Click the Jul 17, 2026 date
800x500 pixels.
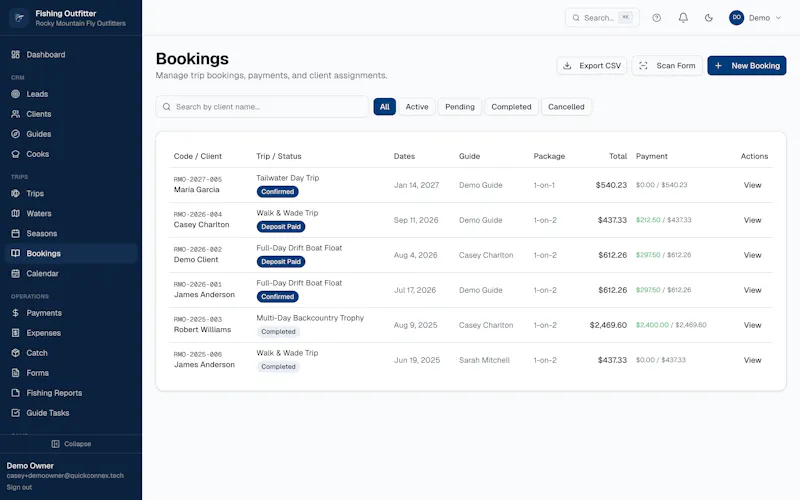(x=415, y=290)
